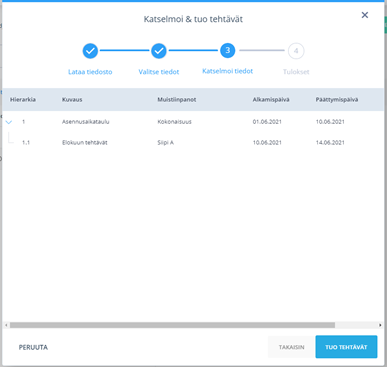The width and height of the screenshot is (387, 367).
Task: Click the Päättymispäivä column header
Action: click(337, 100)
